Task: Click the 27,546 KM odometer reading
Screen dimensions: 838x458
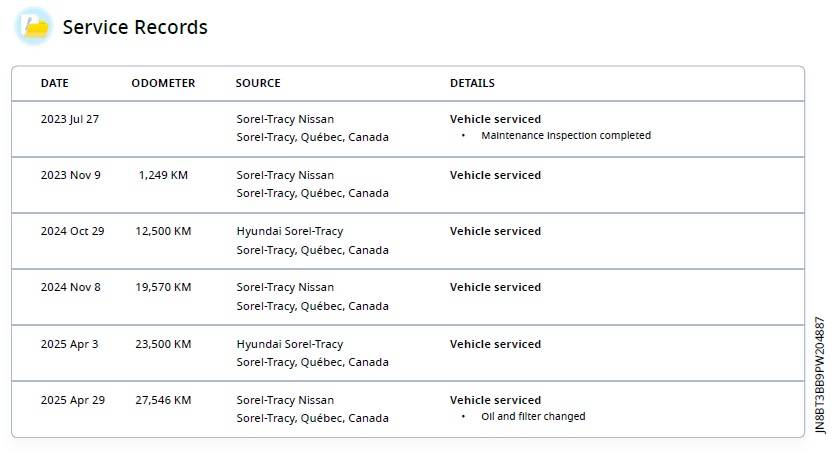Action: pos(163,400)
